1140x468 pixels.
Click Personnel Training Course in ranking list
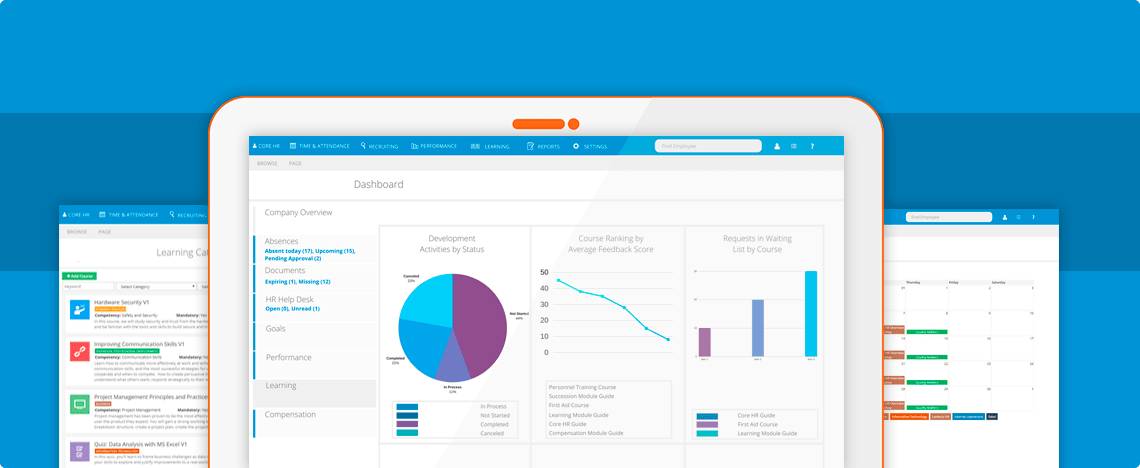(x=582, y=387)
